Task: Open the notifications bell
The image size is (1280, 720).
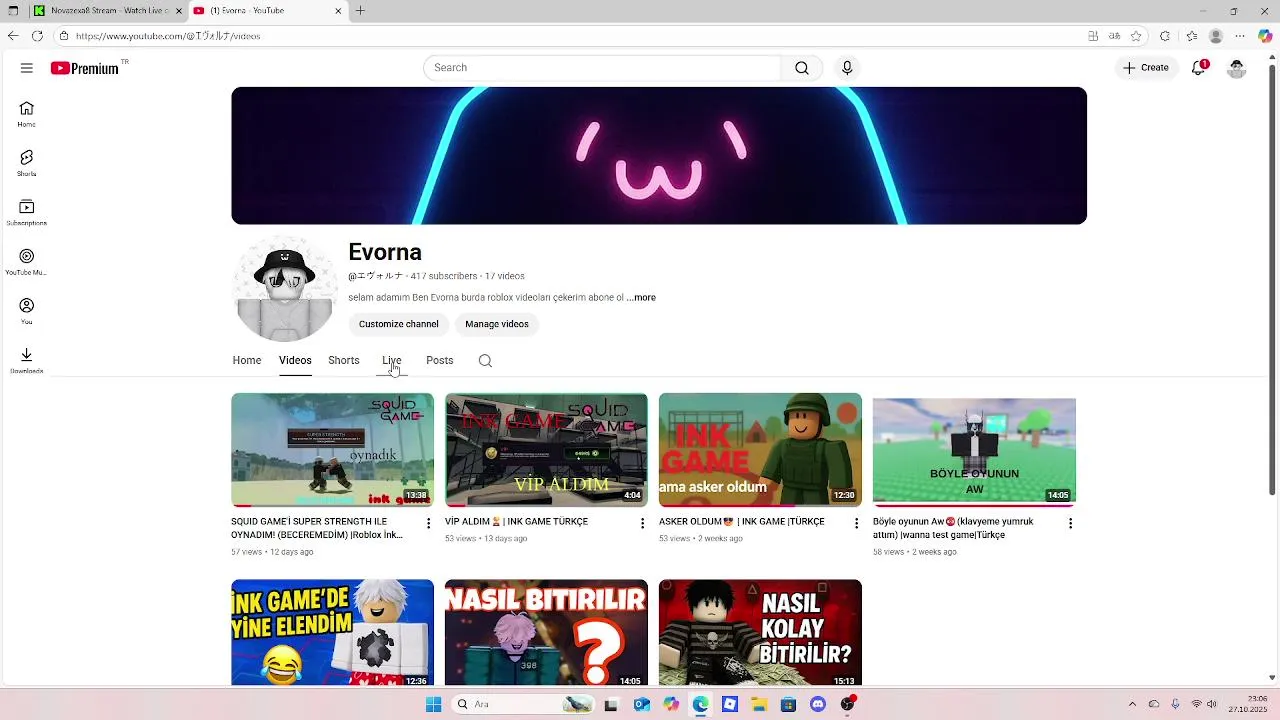Action: coord(1198,68)
